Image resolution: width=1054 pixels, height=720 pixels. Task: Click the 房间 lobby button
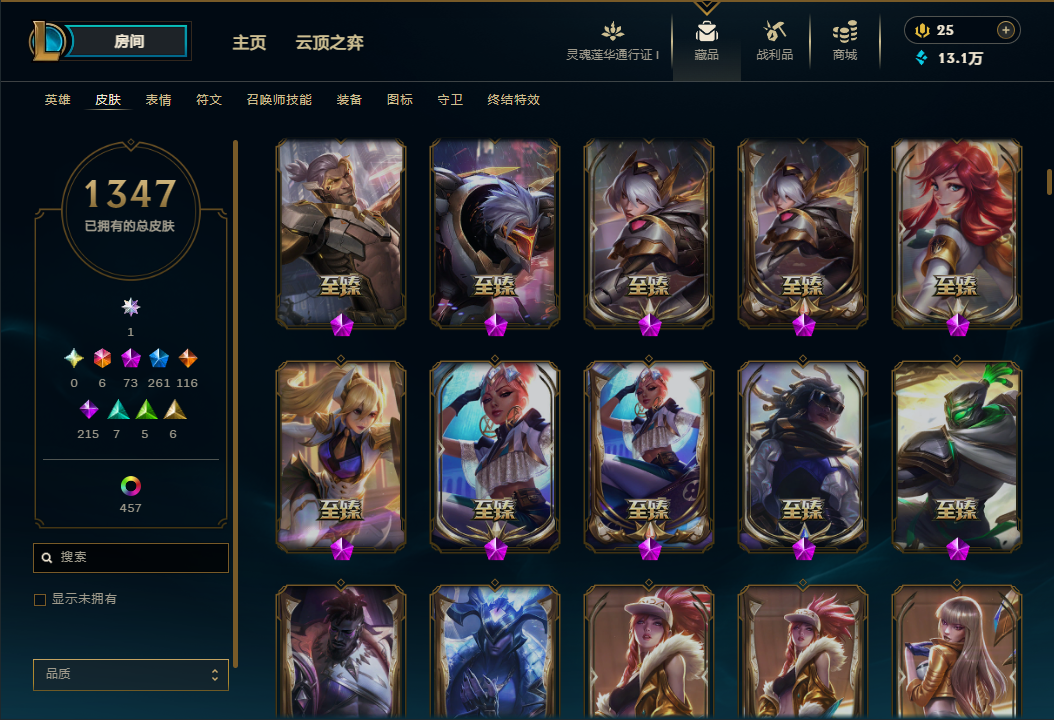[x=128, y=41]
